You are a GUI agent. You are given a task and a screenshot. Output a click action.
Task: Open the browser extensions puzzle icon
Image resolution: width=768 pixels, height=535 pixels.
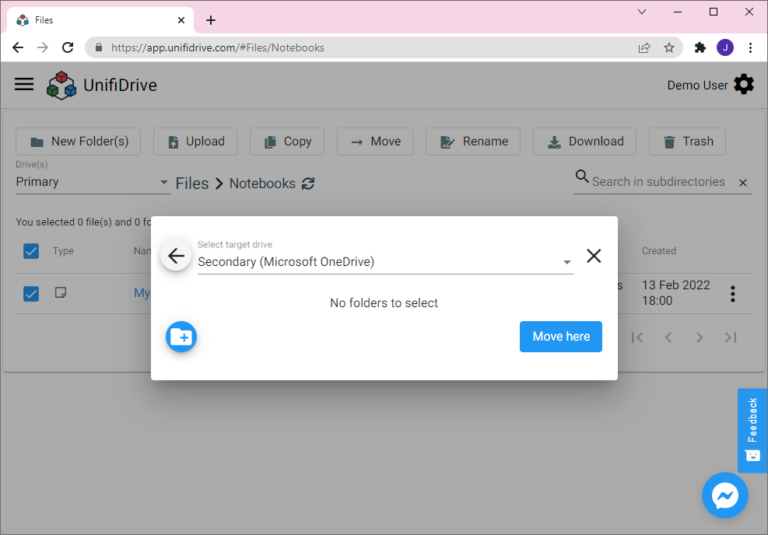tap(700, 48)
